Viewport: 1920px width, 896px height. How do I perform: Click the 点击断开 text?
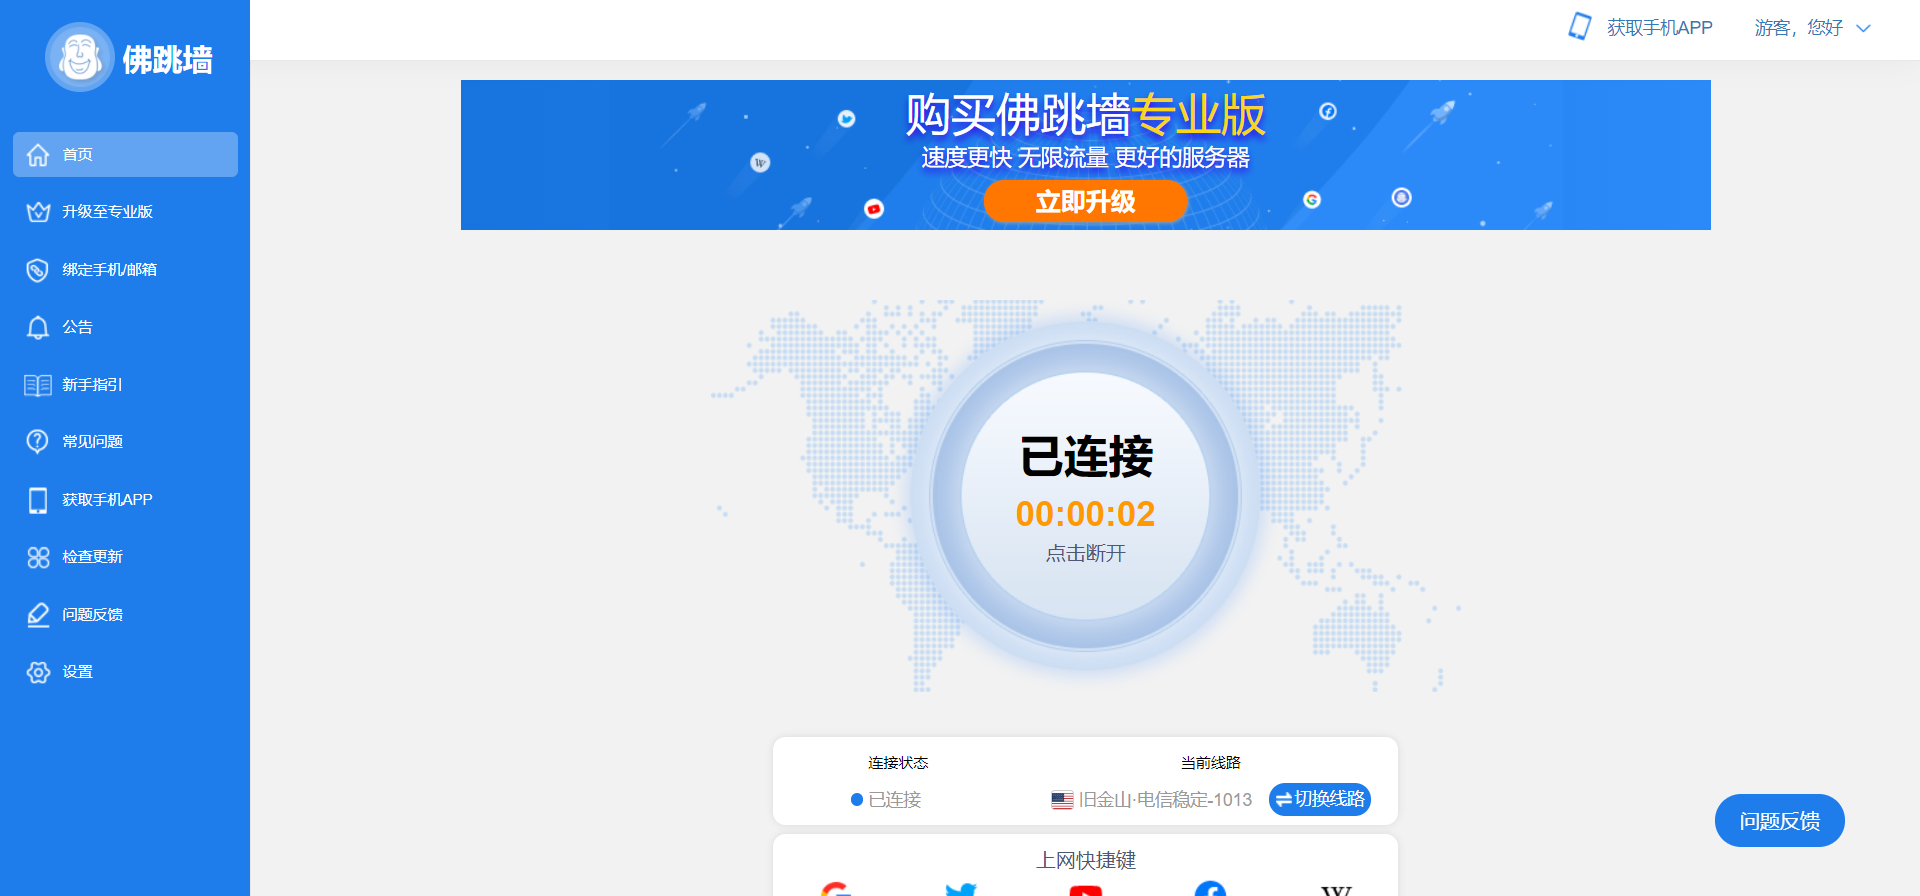tap(1085, 553)
